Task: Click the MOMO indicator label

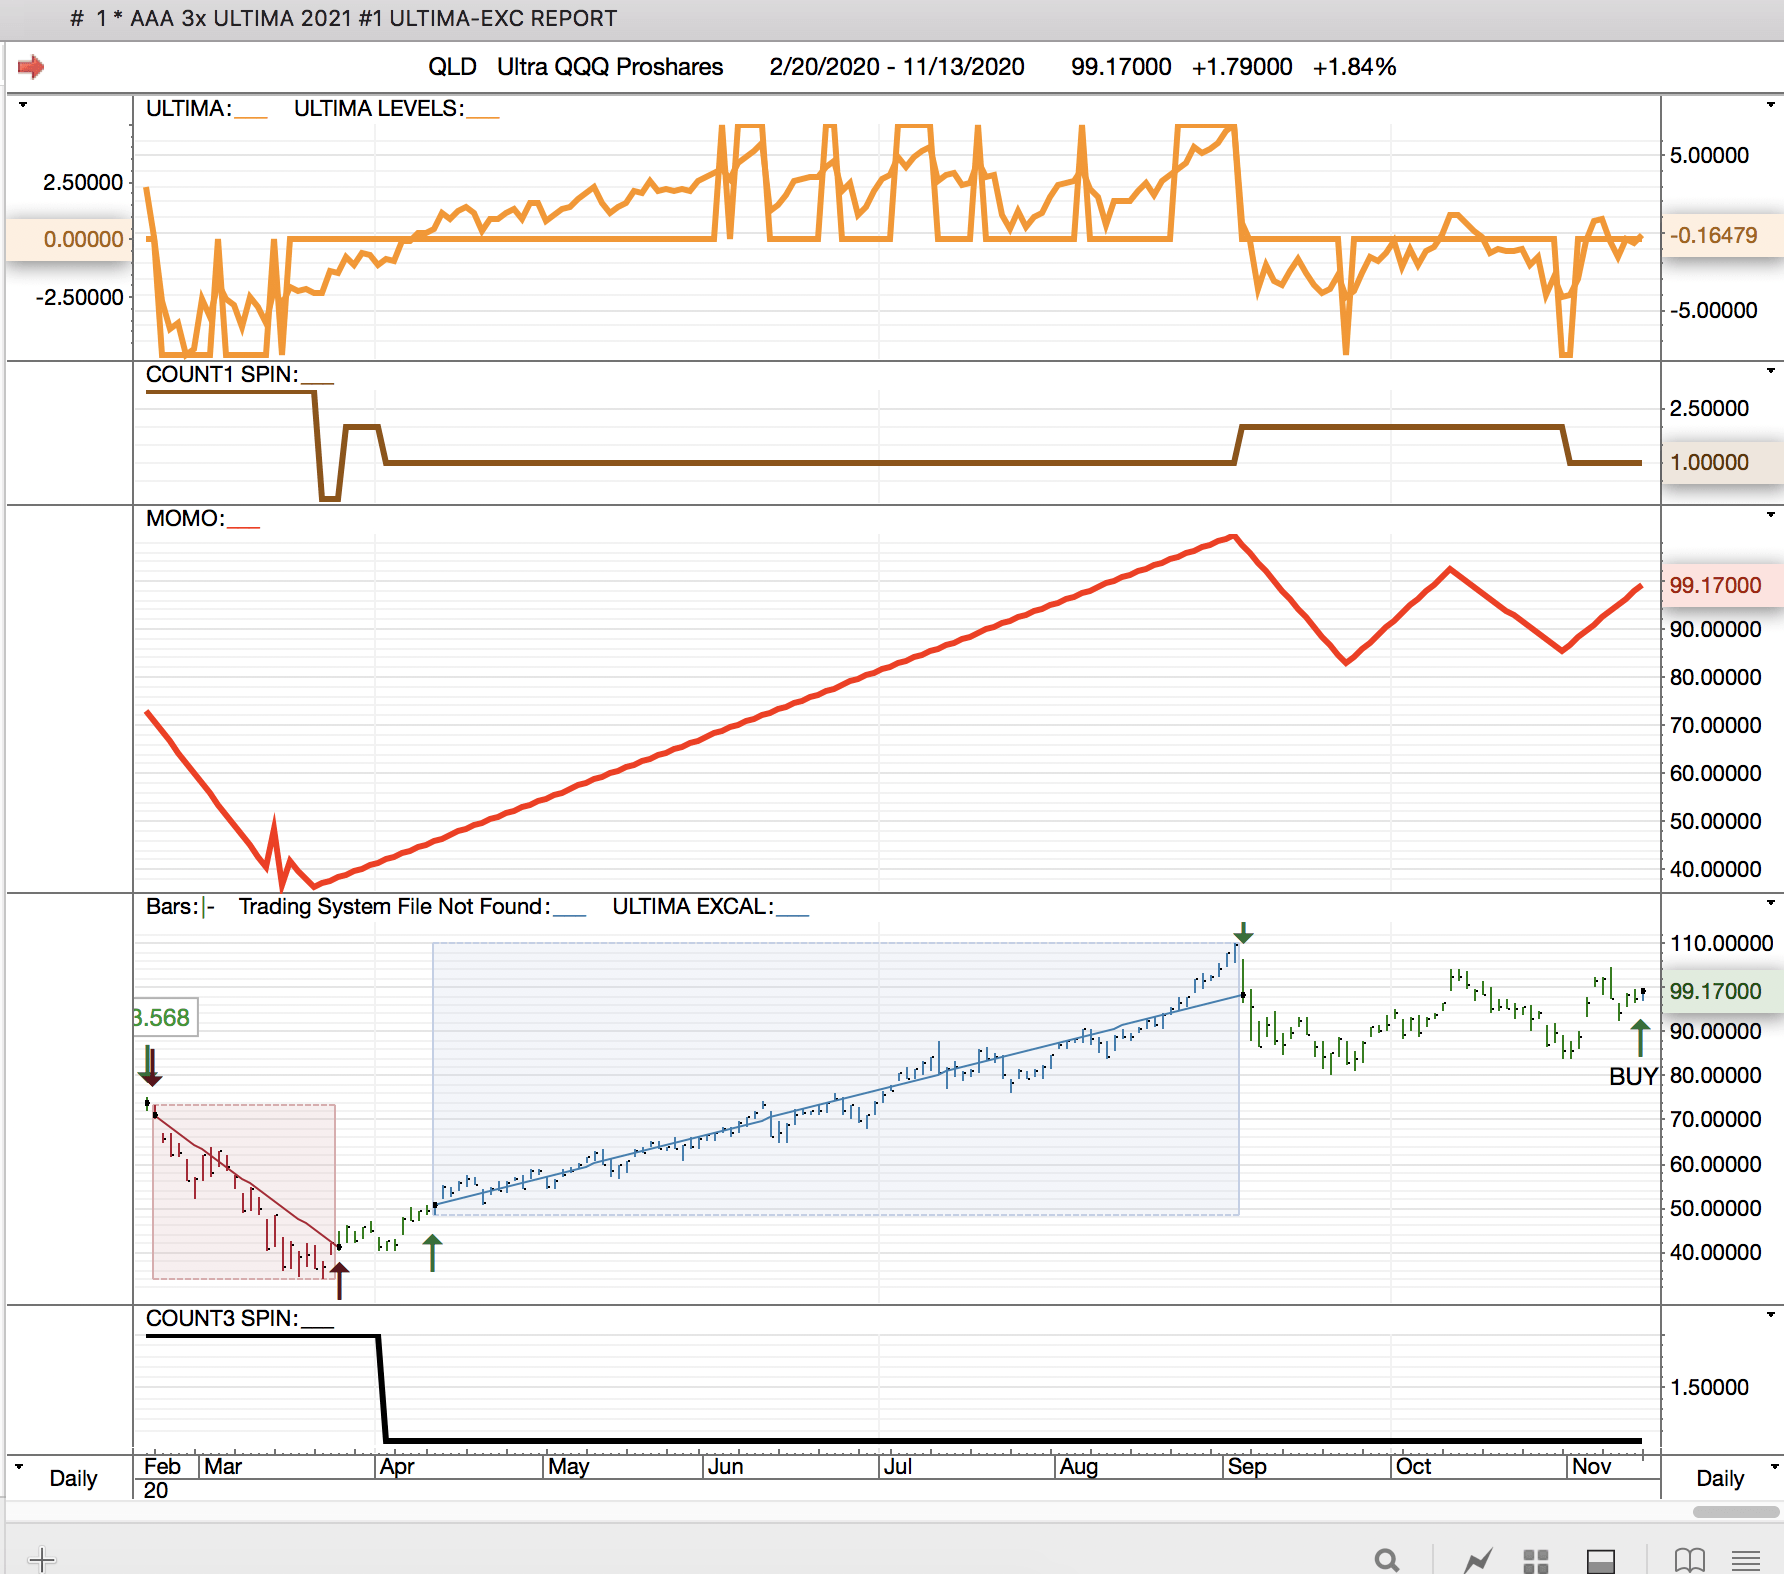Action: (185, 518)
